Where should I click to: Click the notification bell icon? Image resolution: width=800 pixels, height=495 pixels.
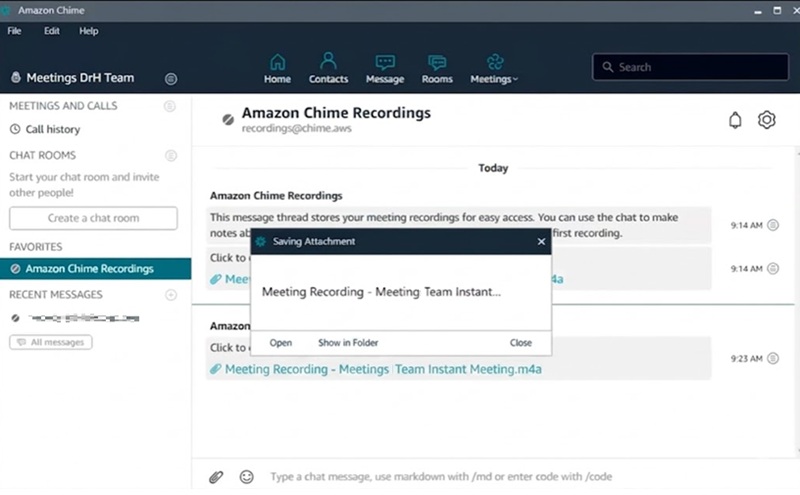(x=735, y=120)
